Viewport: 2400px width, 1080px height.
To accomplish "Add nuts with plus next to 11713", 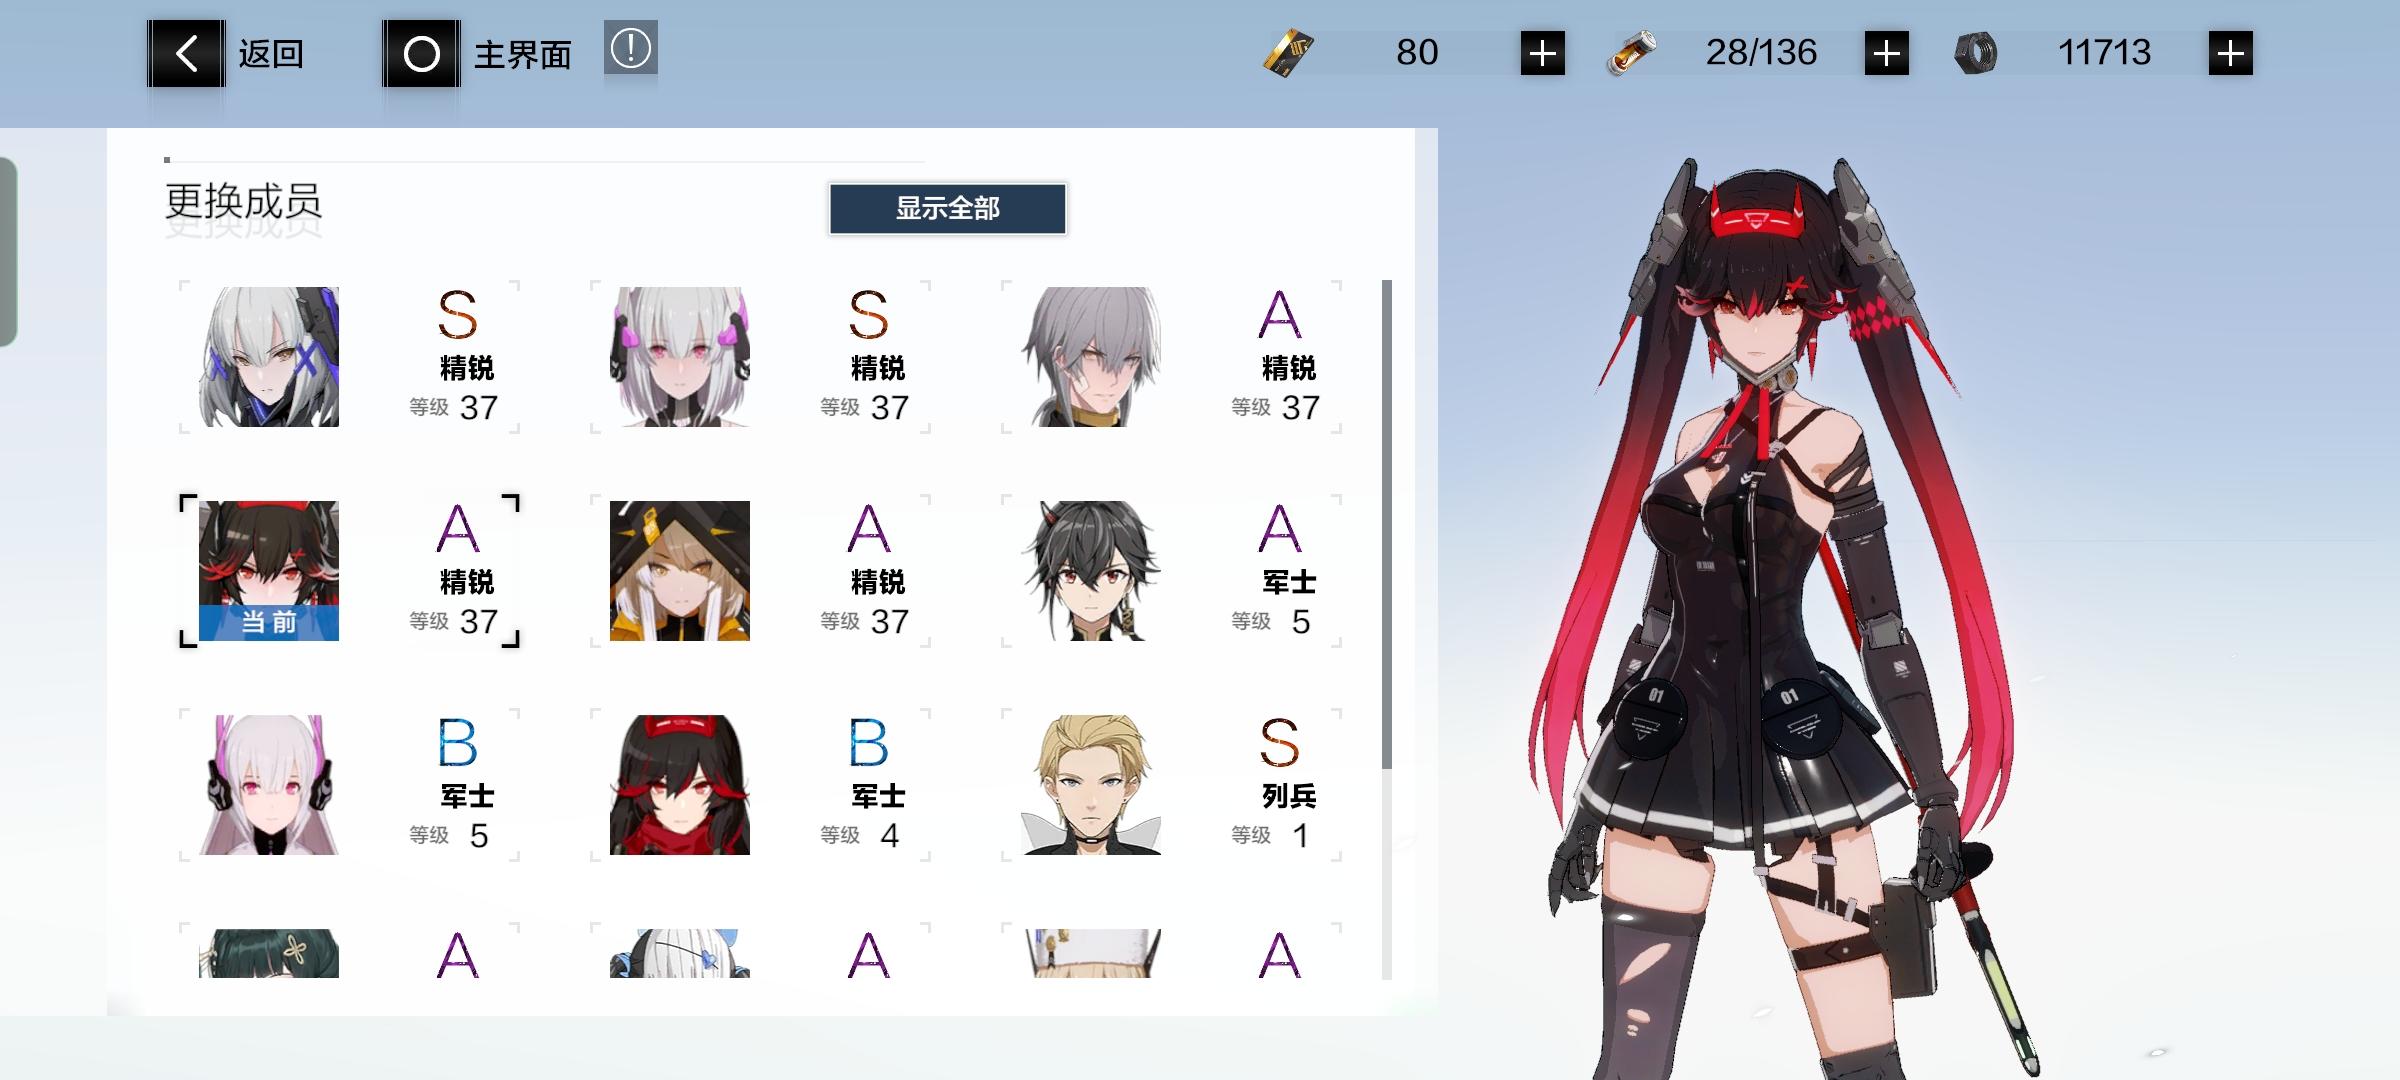I will [x=2231, y=53].
